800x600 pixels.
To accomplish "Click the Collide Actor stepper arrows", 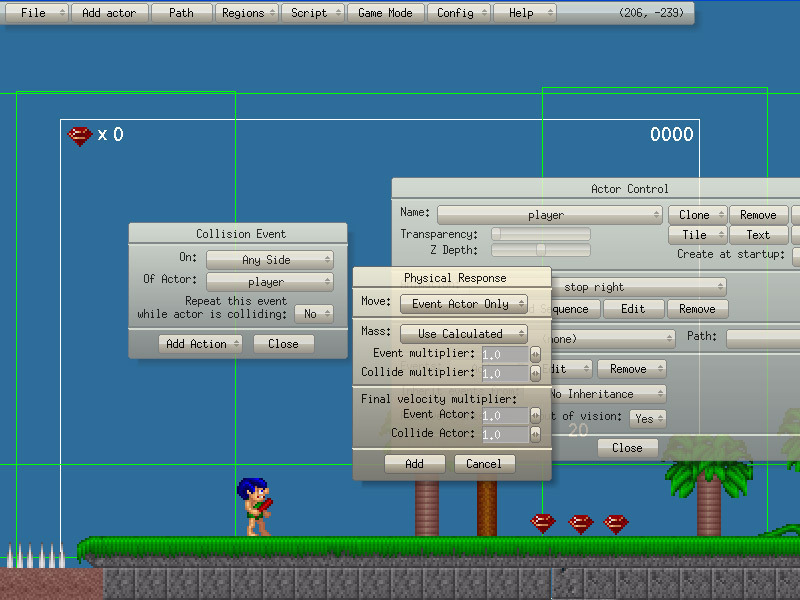I will (x=535, y=434).
